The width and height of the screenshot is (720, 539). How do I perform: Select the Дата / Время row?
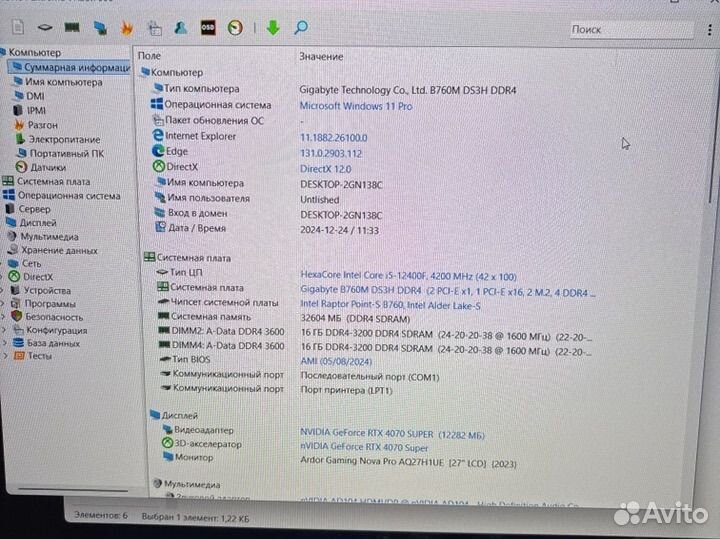(267, 229)
